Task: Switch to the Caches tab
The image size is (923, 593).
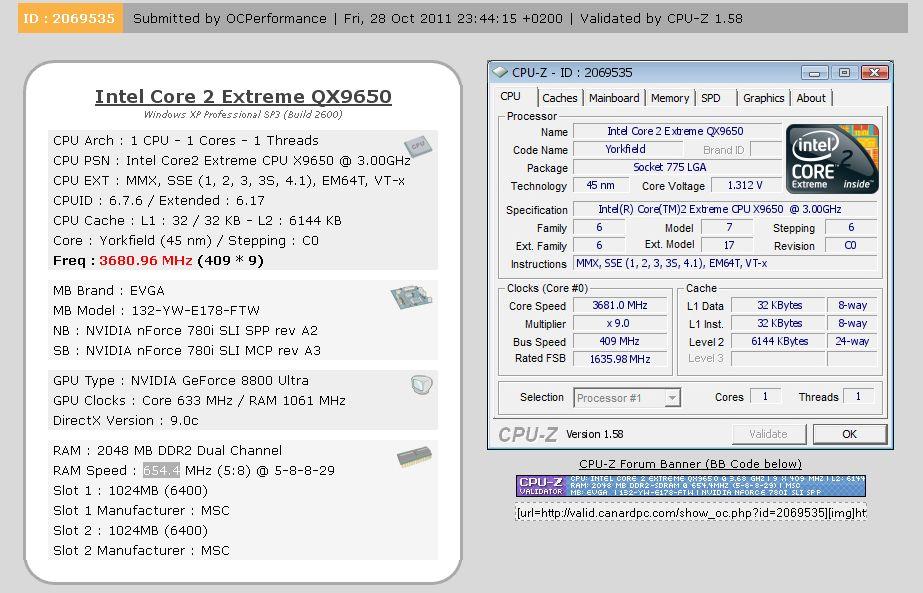Action: tap(559, 98)
